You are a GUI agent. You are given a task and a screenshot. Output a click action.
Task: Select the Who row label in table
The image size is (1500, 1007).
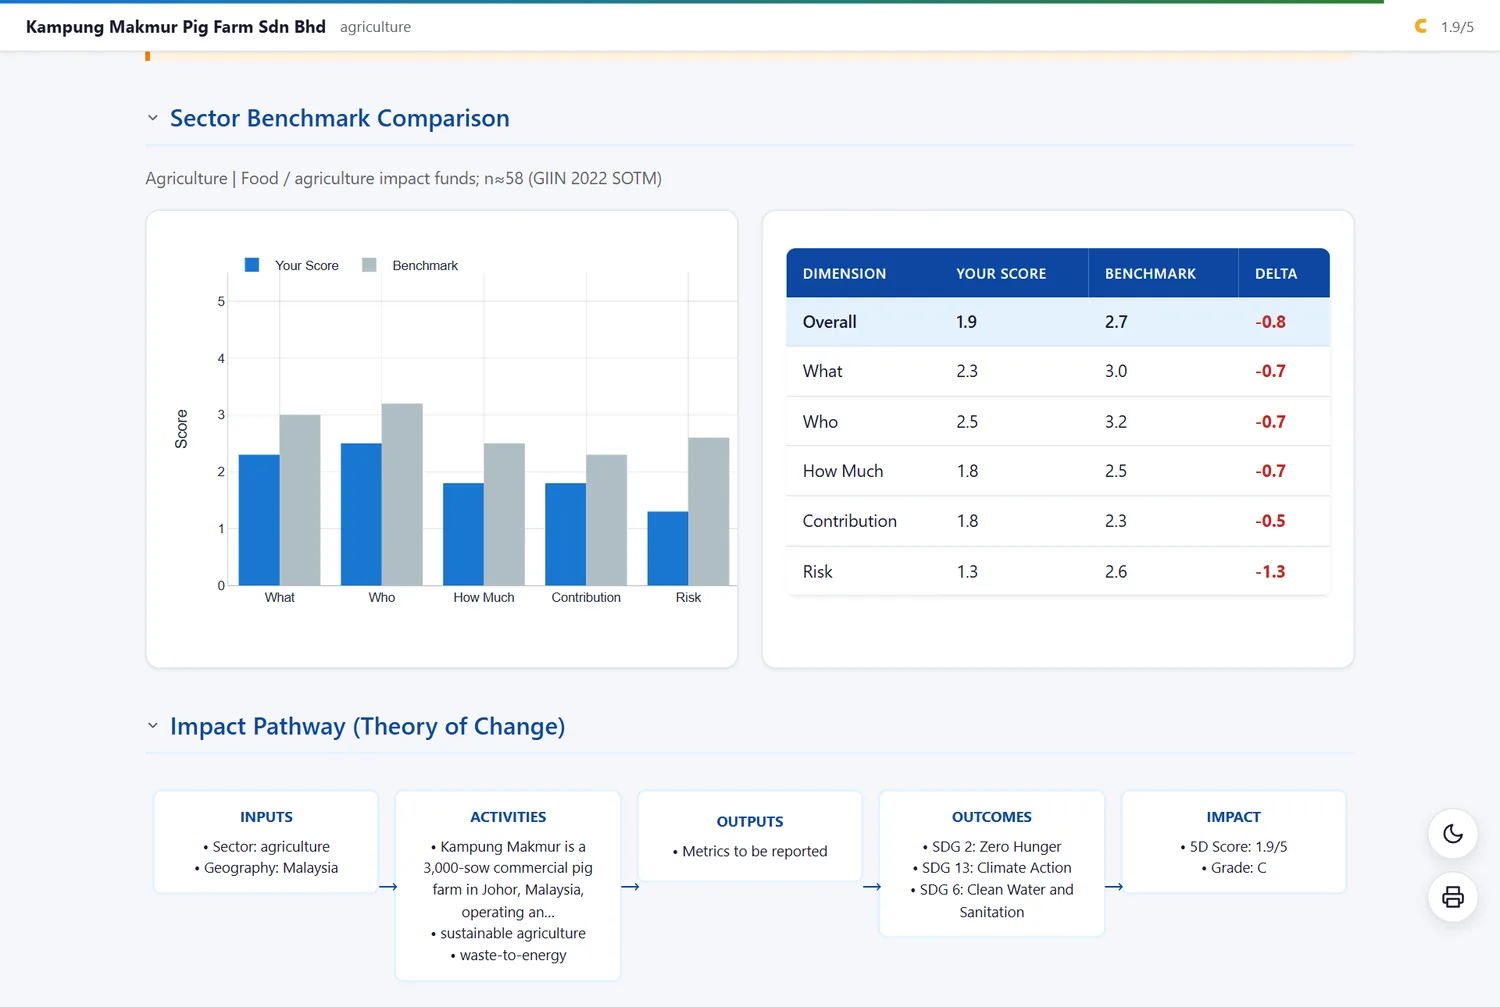click(x=820, y=422)
